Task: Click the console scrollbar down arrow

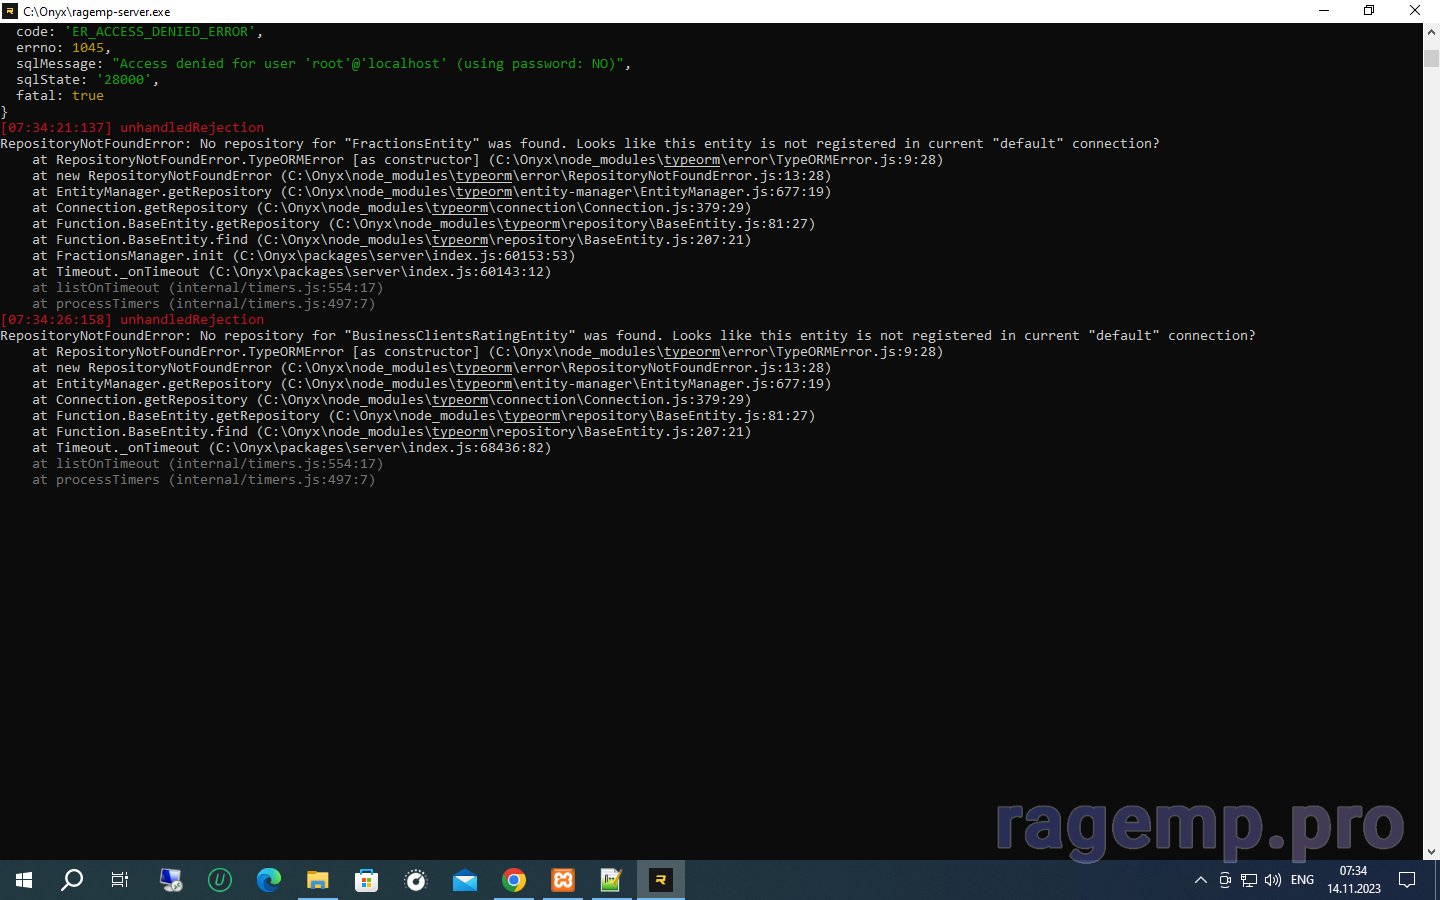Action: coord(1431,852)
